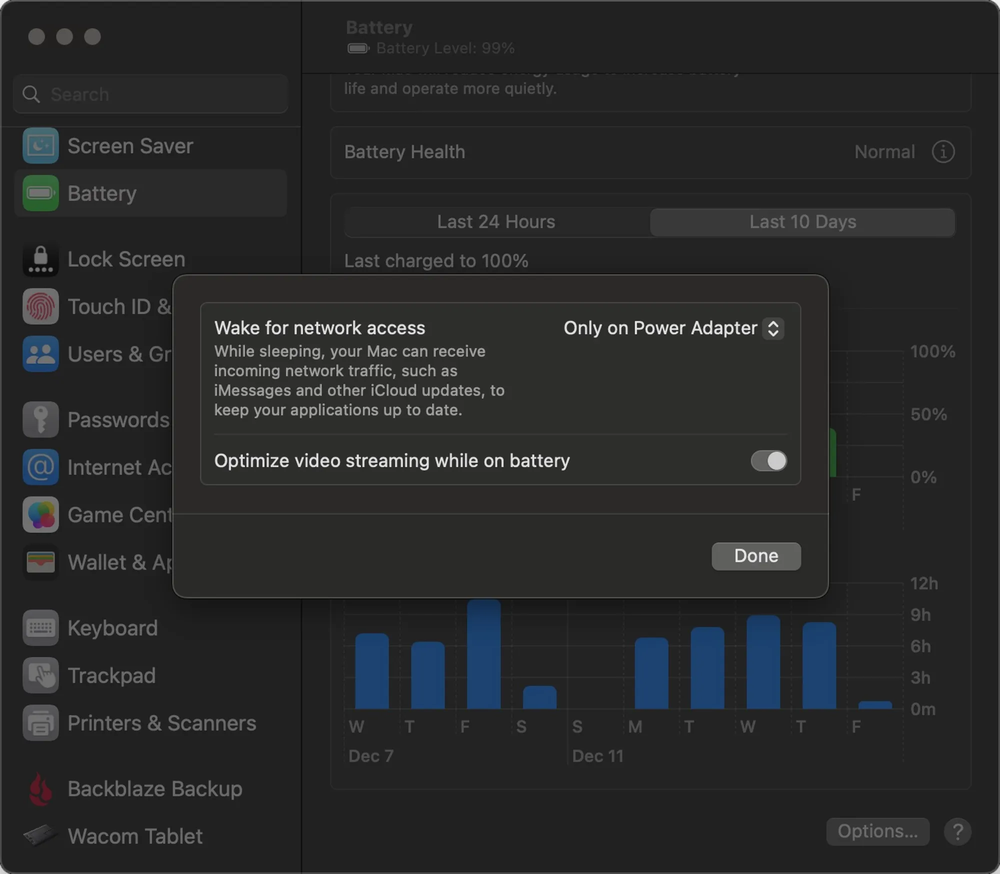The image size is (1000, 874).
Task: Click the Users & Groups icon
Action: click(40, 354)
